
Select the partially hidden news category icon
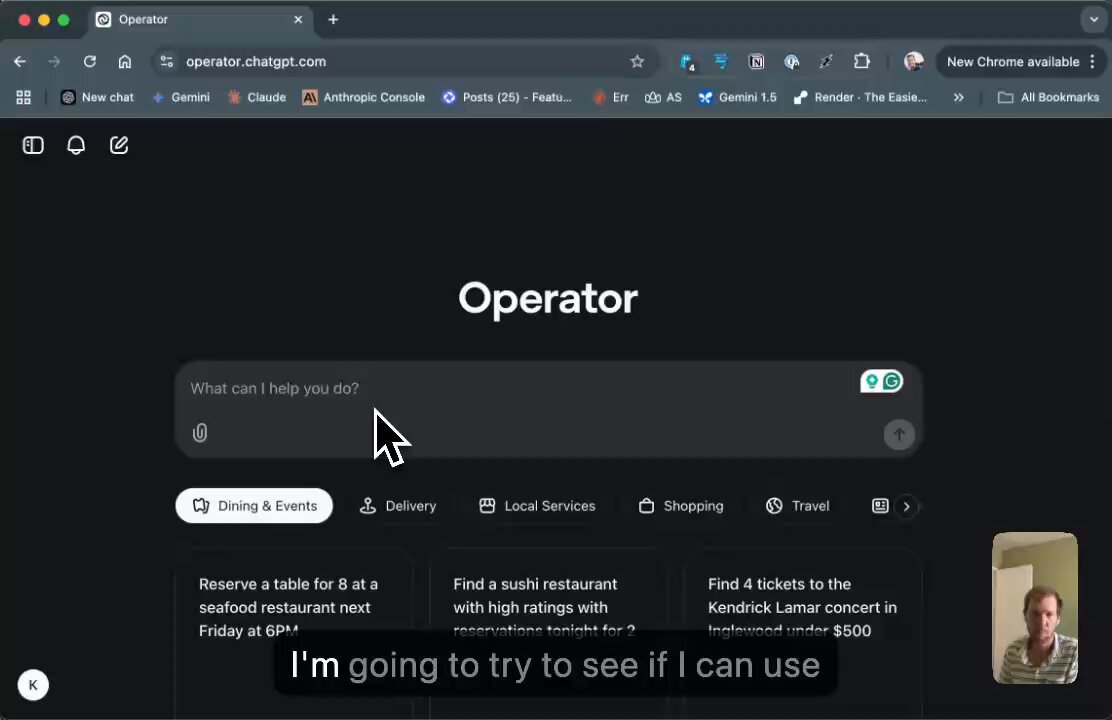(x=880, y=506)
